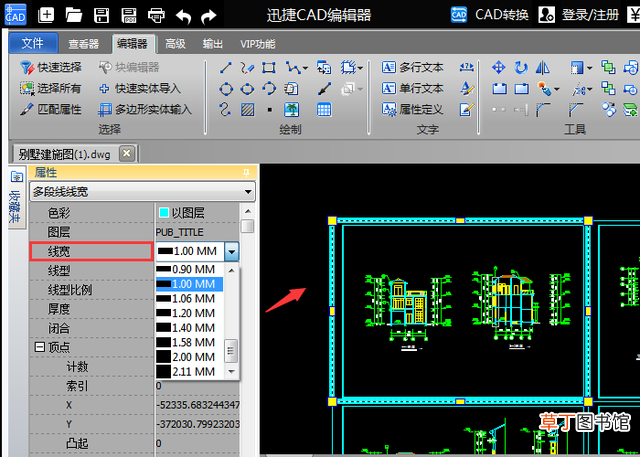Click the 多边形实体输入 button

(x=145, y=109)
